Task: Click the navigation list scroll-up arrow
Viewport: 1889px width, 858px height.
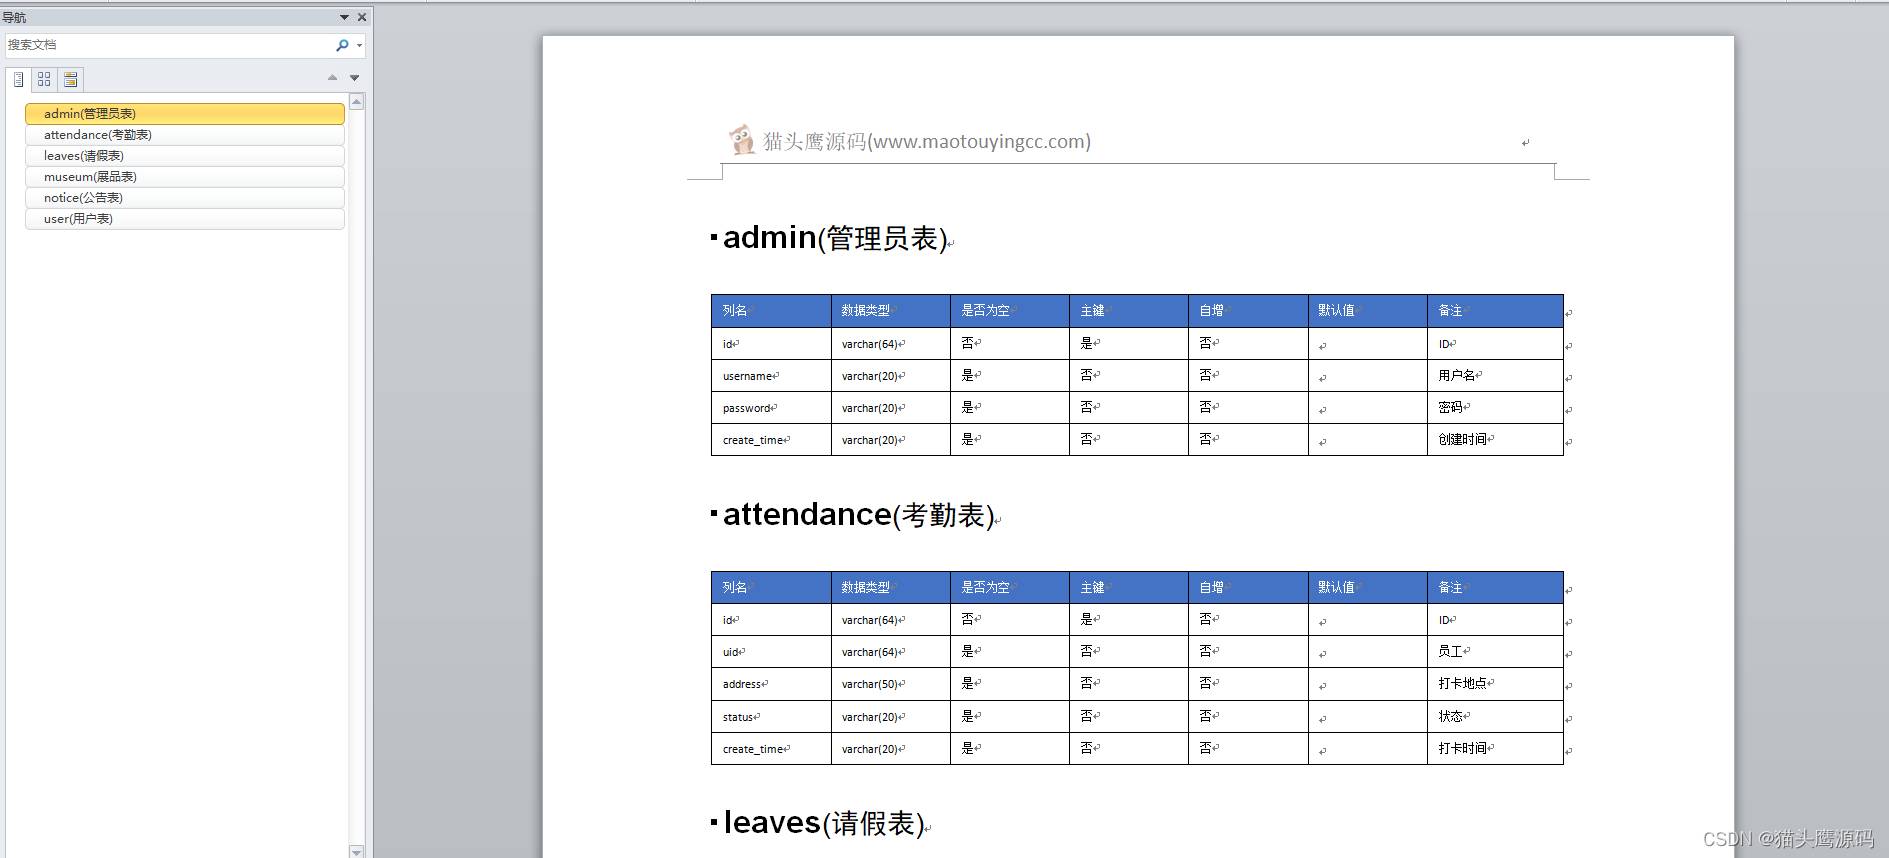Action: 356,102
